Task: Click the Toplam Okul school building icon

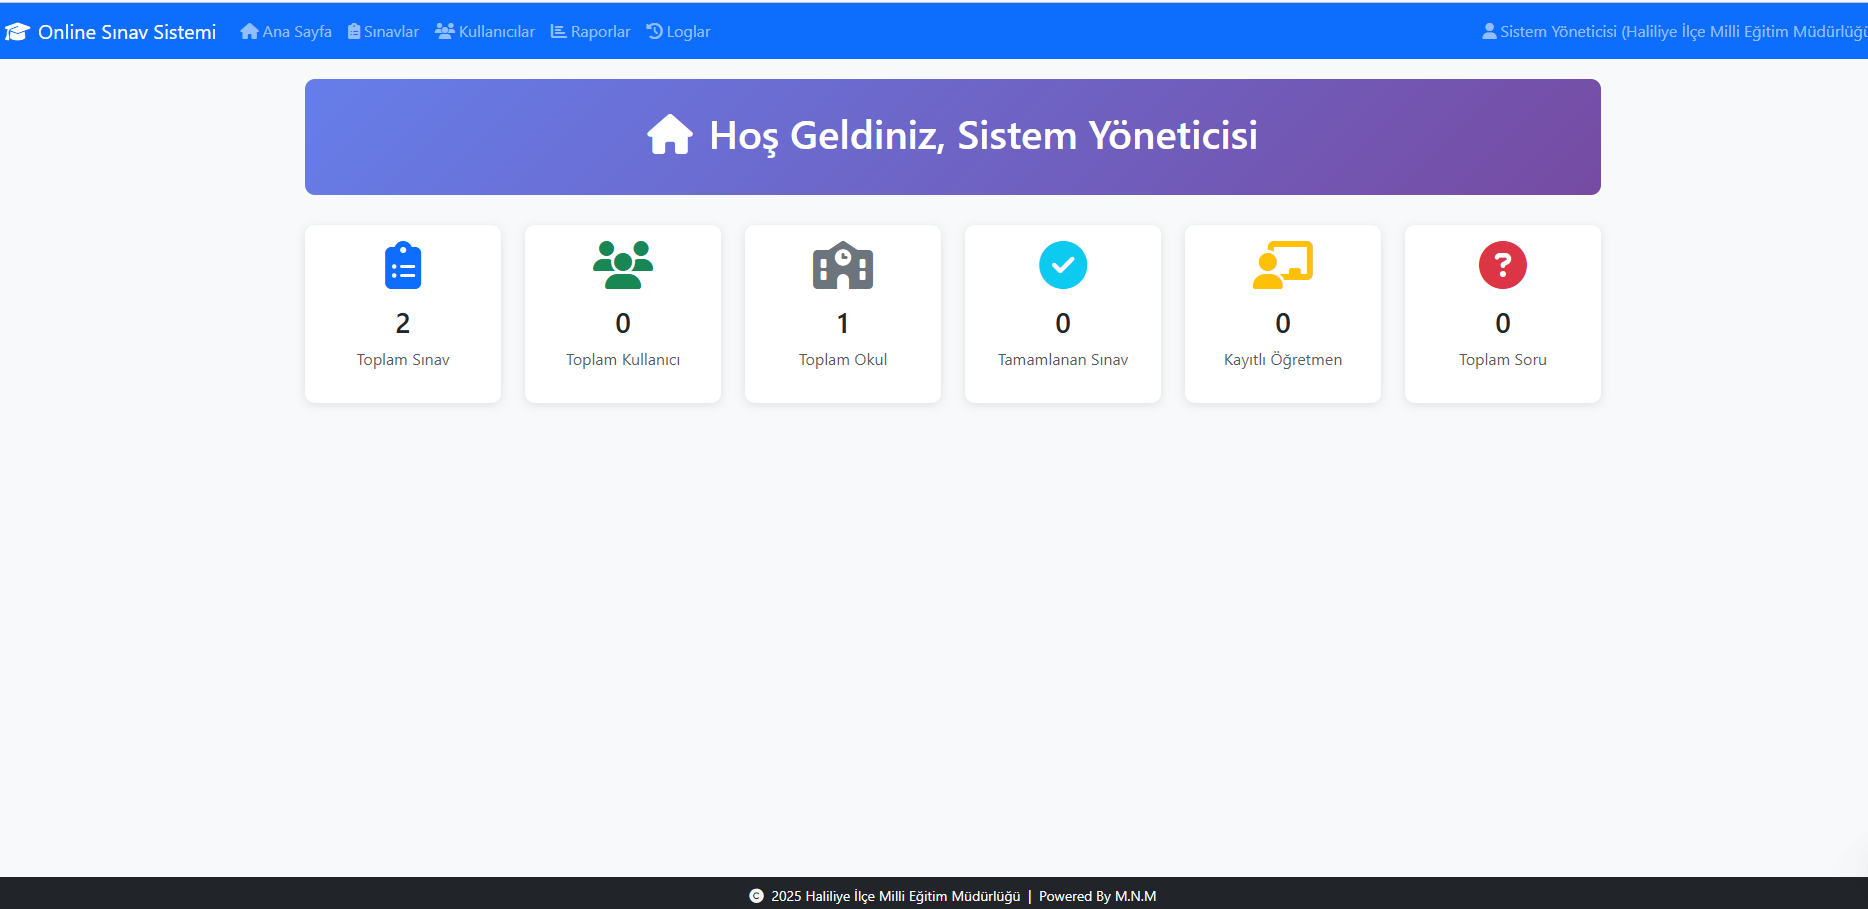Action: point(842,265)
